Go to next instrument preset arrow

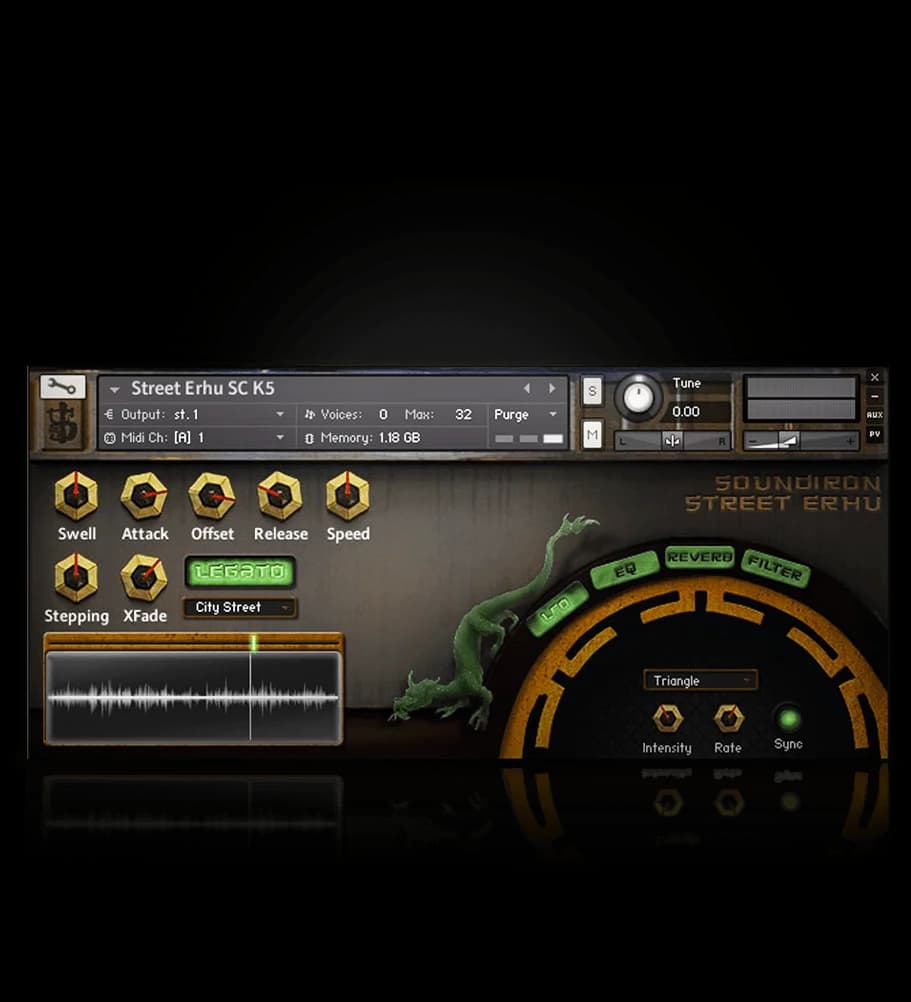(551, 388)
